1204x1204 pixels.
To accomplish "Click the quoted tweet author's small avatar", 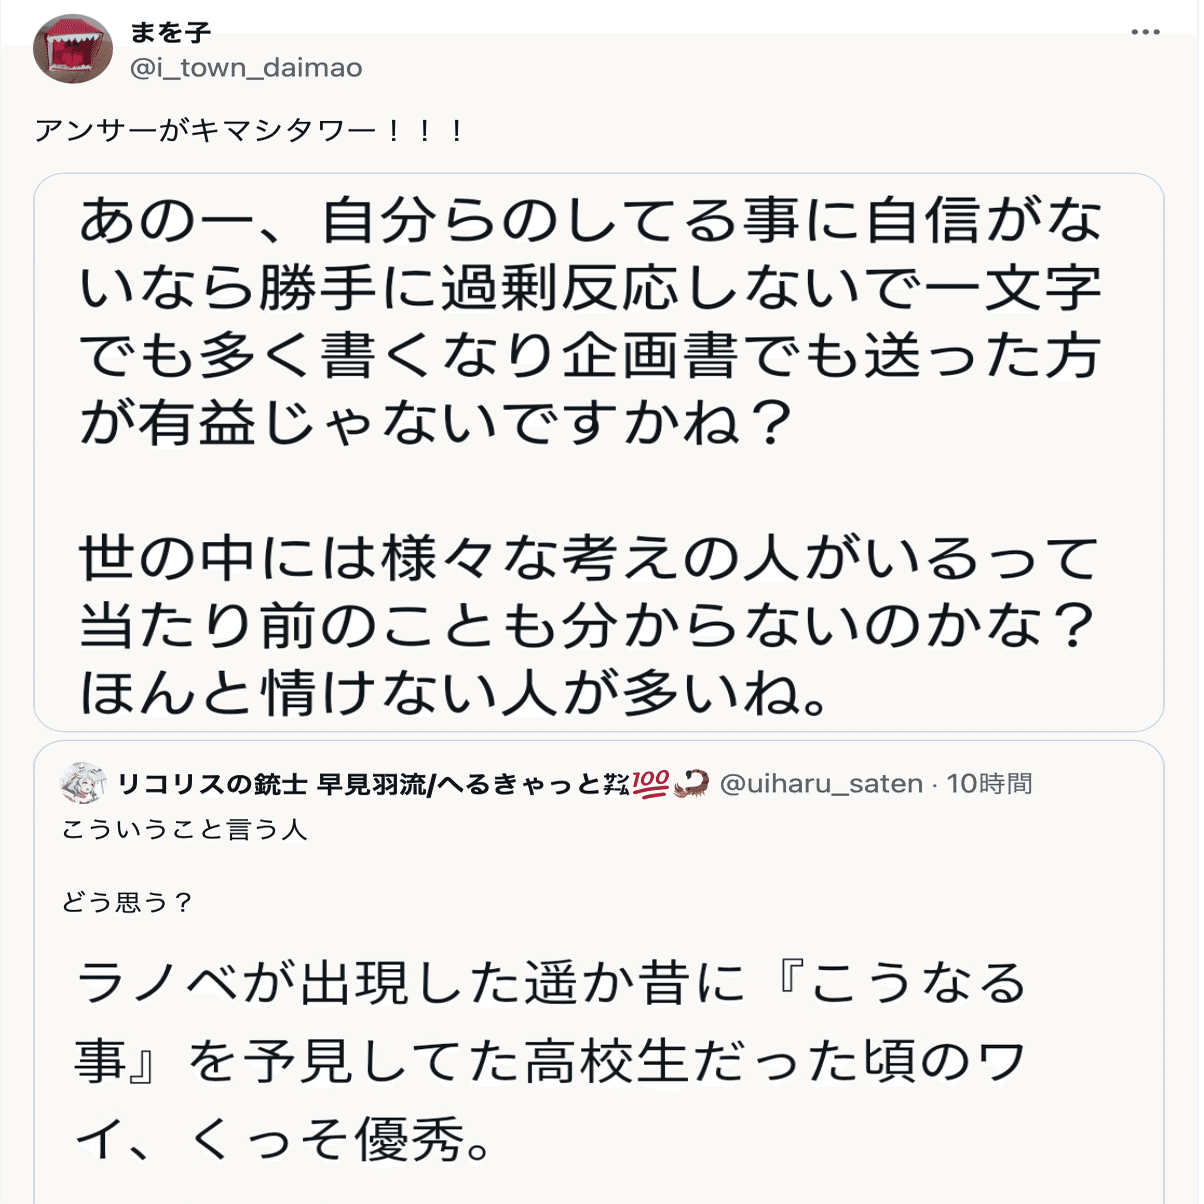I will (x=83, y=783).
